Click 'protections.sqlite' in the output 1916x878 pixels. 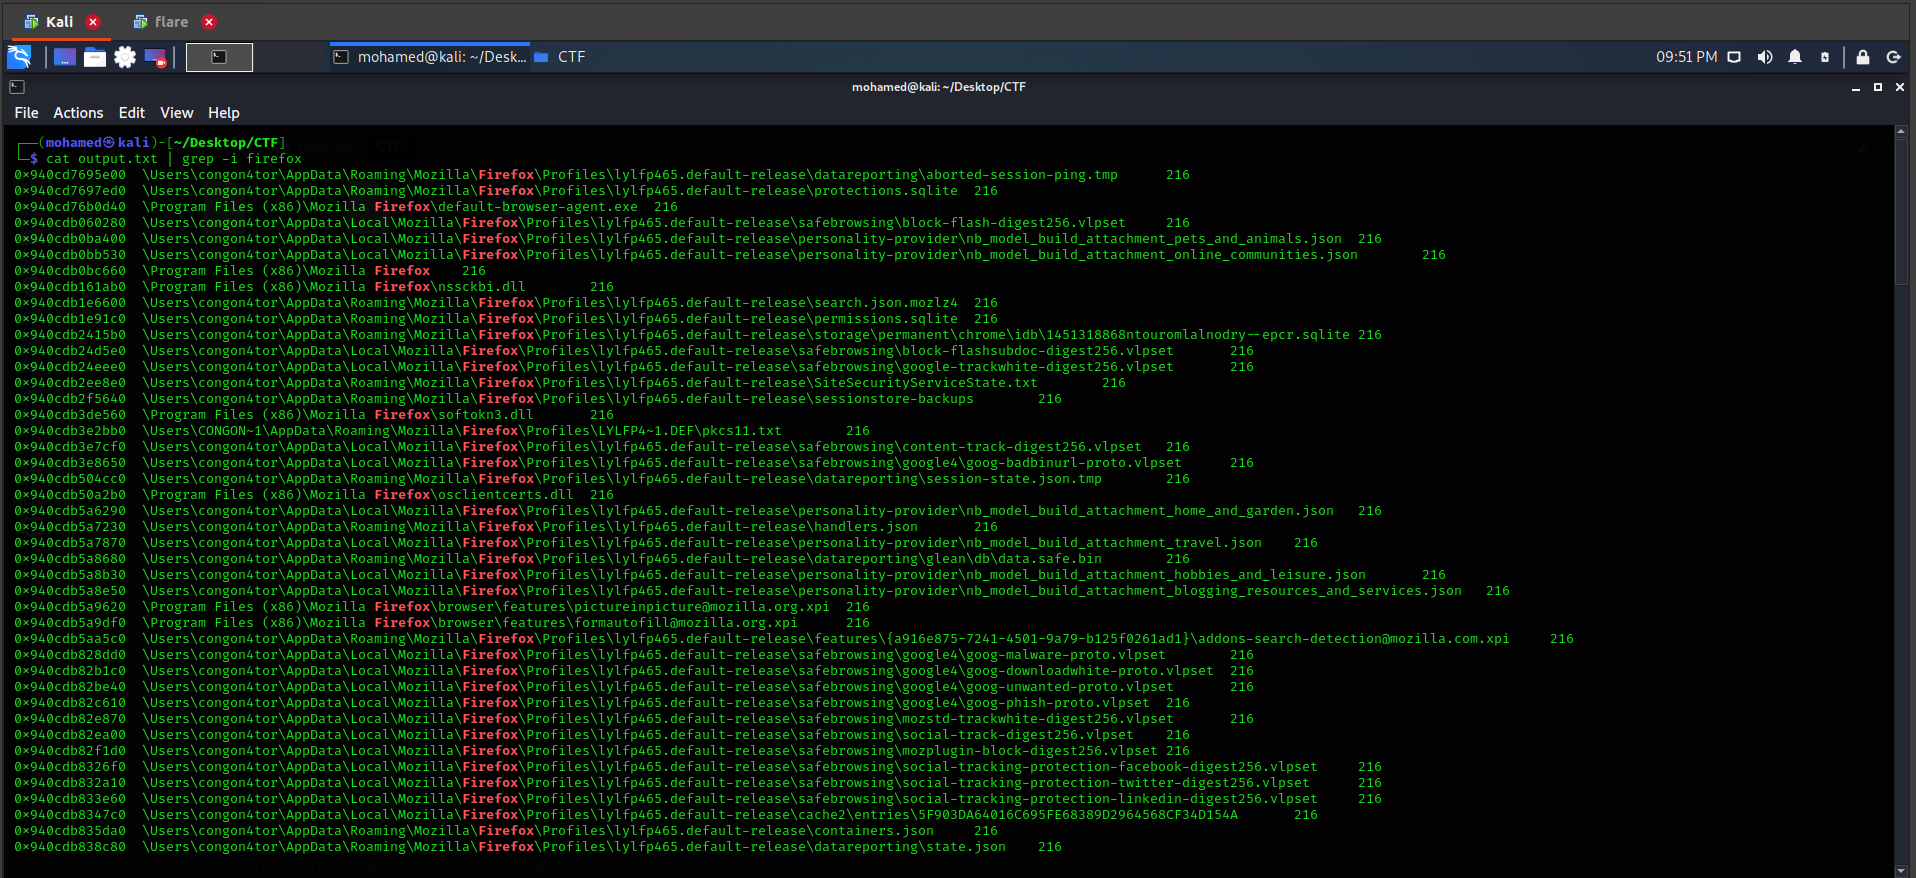886,191
